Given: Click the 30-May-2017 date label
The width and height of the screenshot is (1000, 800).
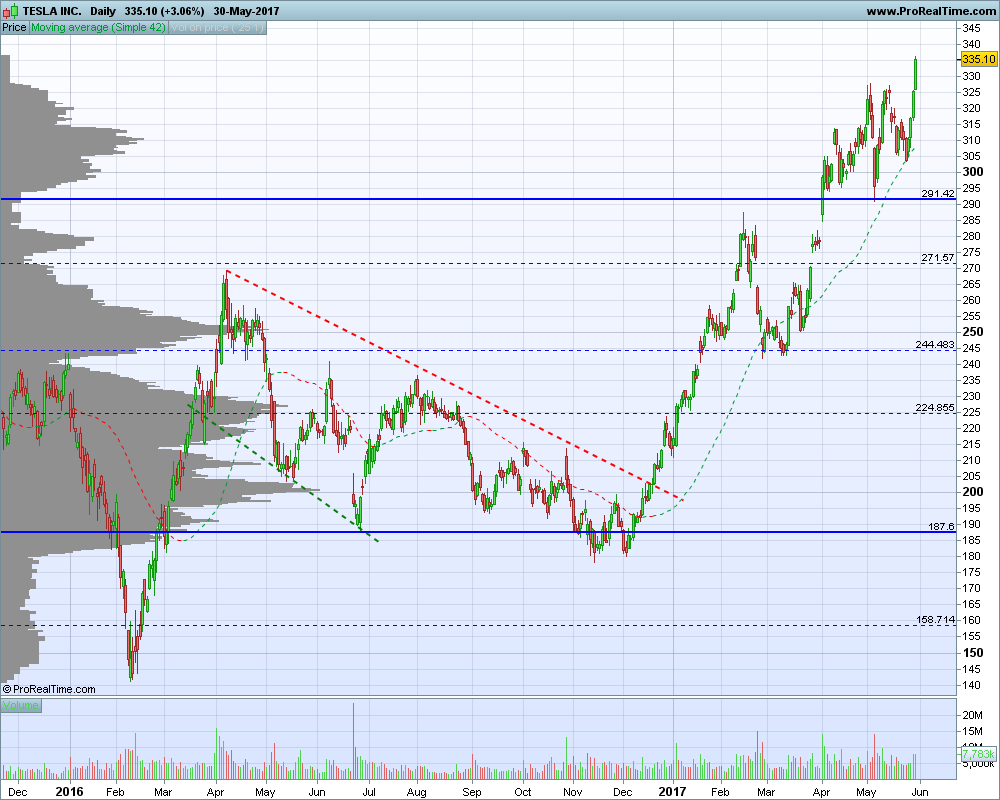Looking at the screenshot, I should click(x=246, y=11).
